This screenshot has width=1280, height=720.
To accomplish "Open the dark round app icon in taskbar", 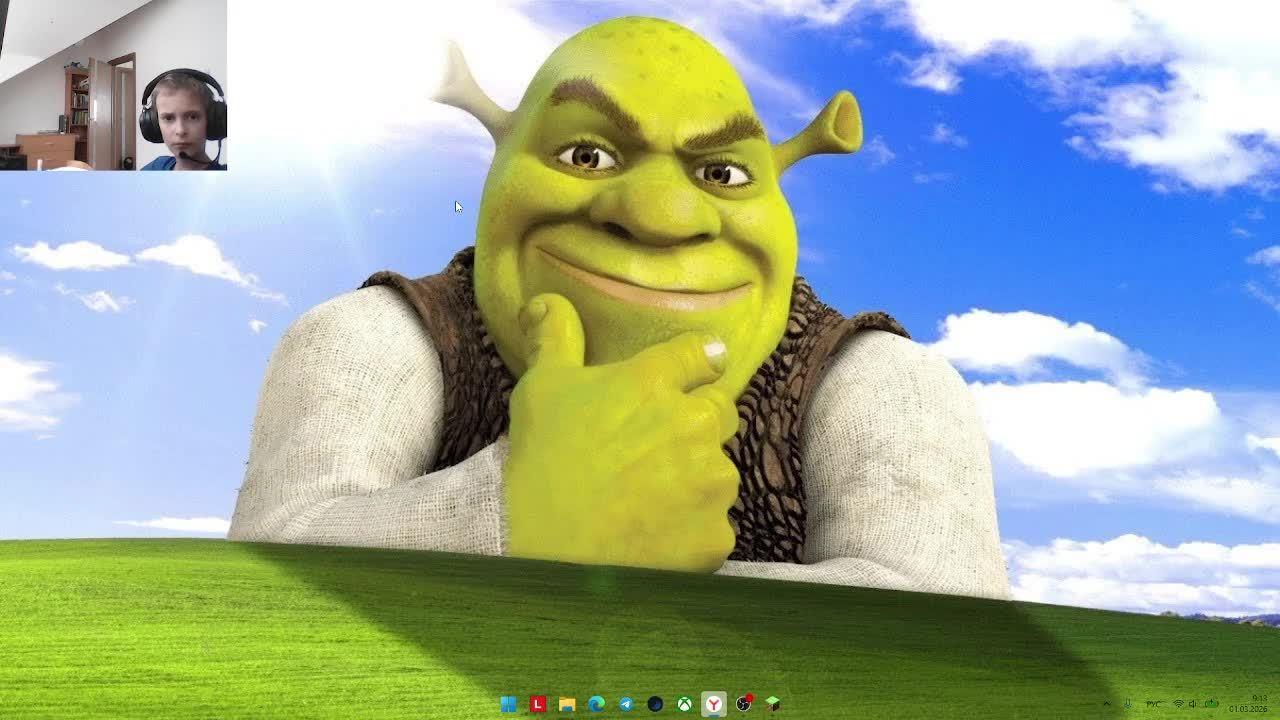I will point(655,704).
